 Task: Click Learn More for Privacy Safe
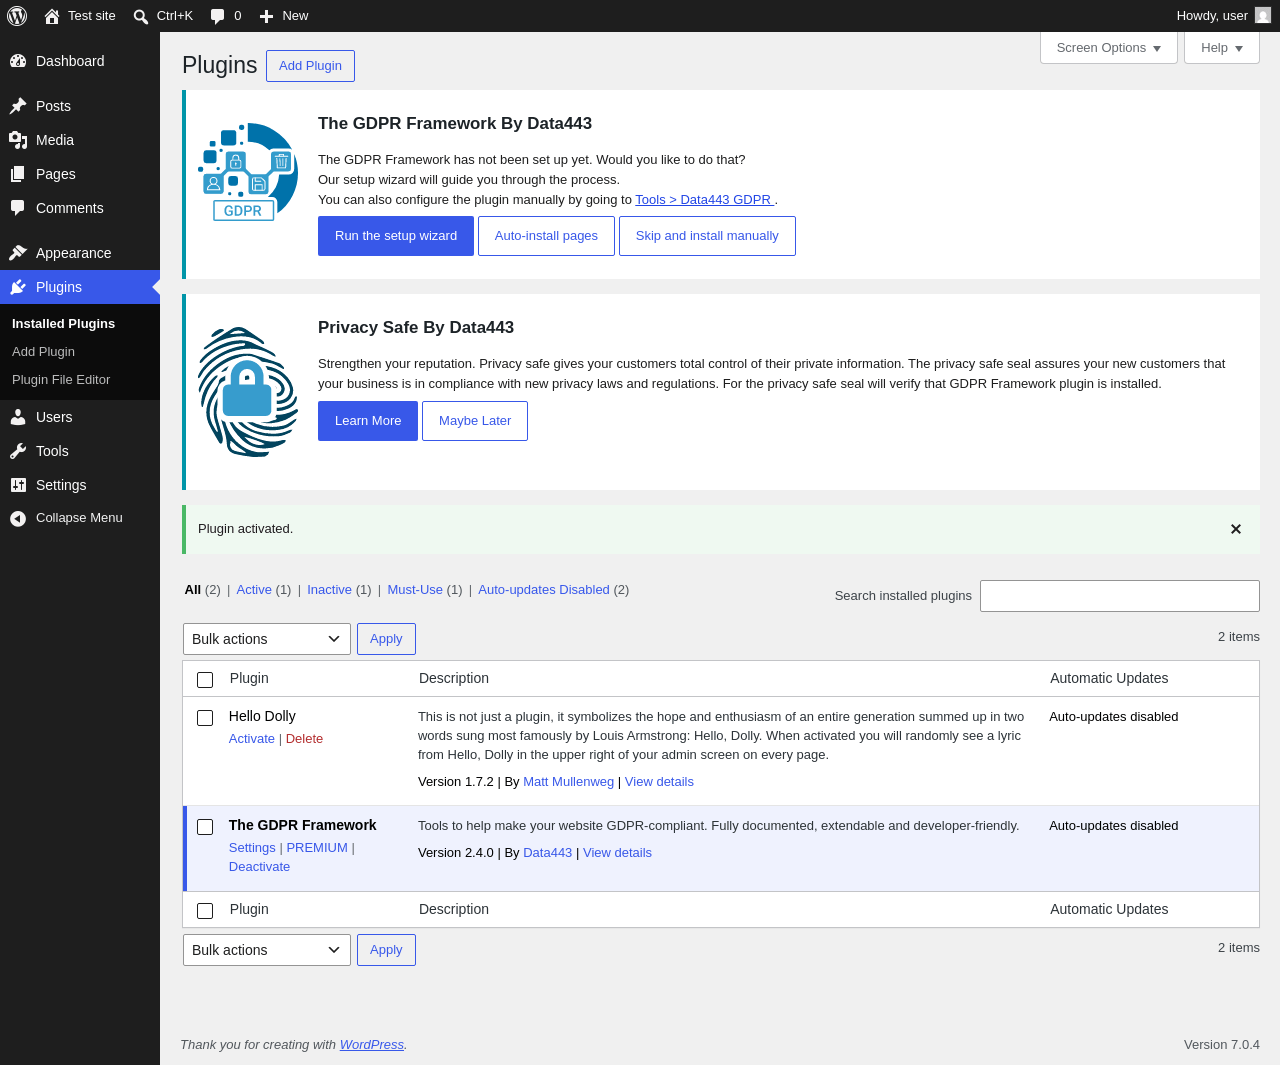[368, 421]
